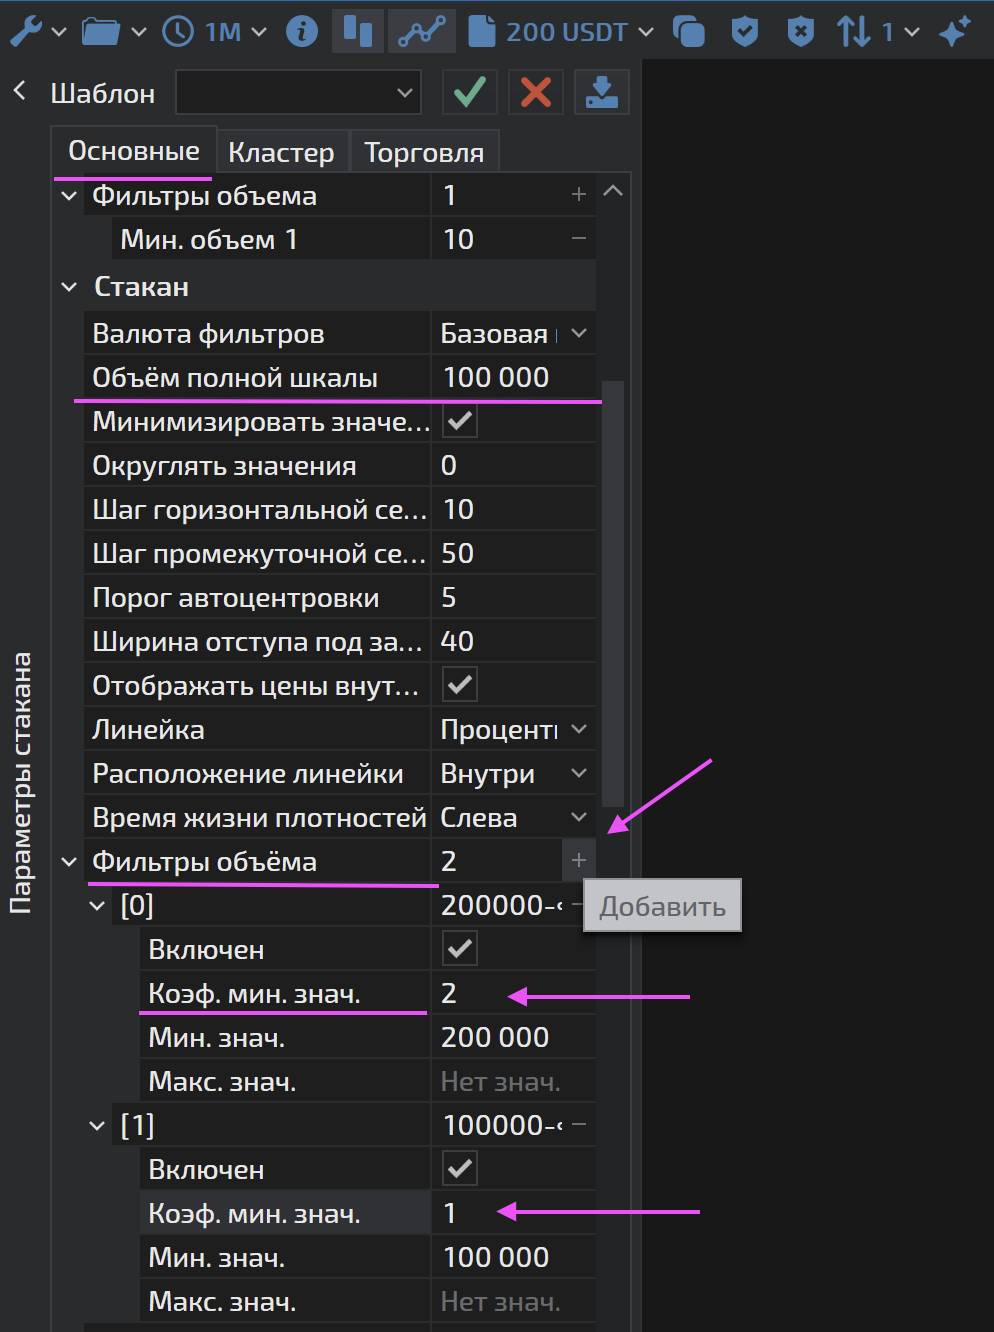Collapse the Стакан section

[69, 287]
